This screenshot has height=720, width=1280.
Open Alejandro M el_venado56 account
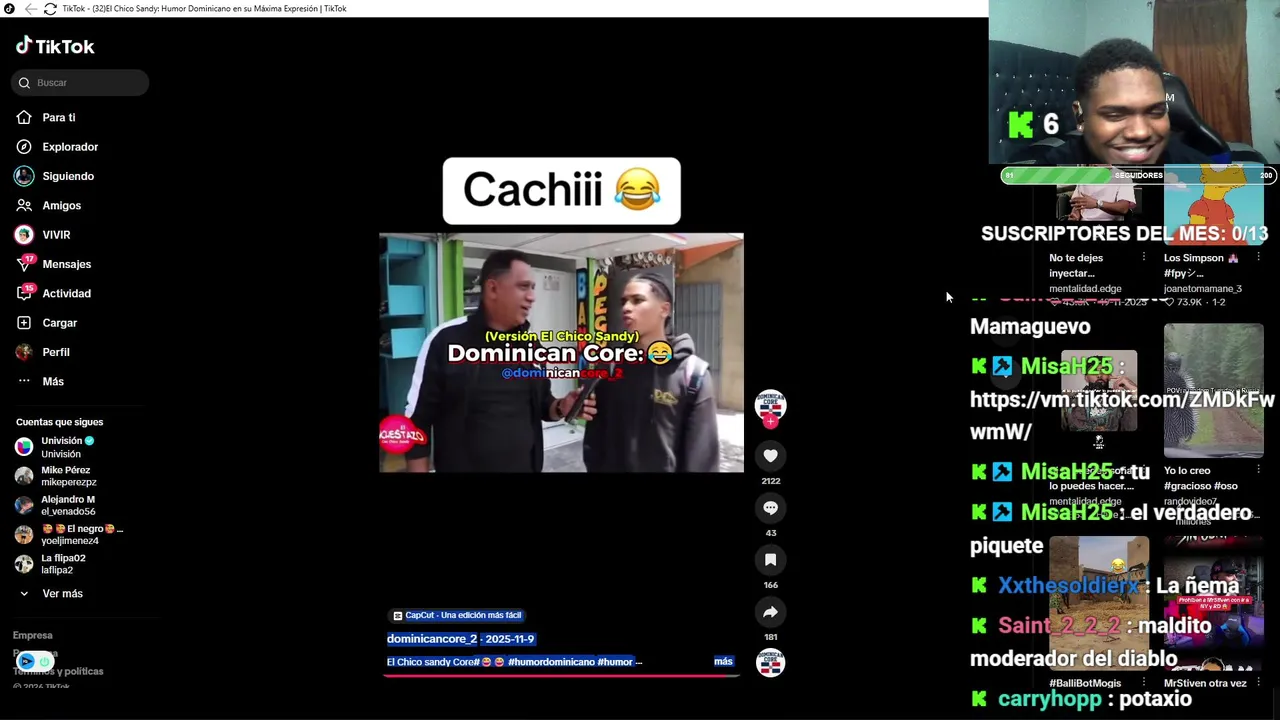[70, 505]
